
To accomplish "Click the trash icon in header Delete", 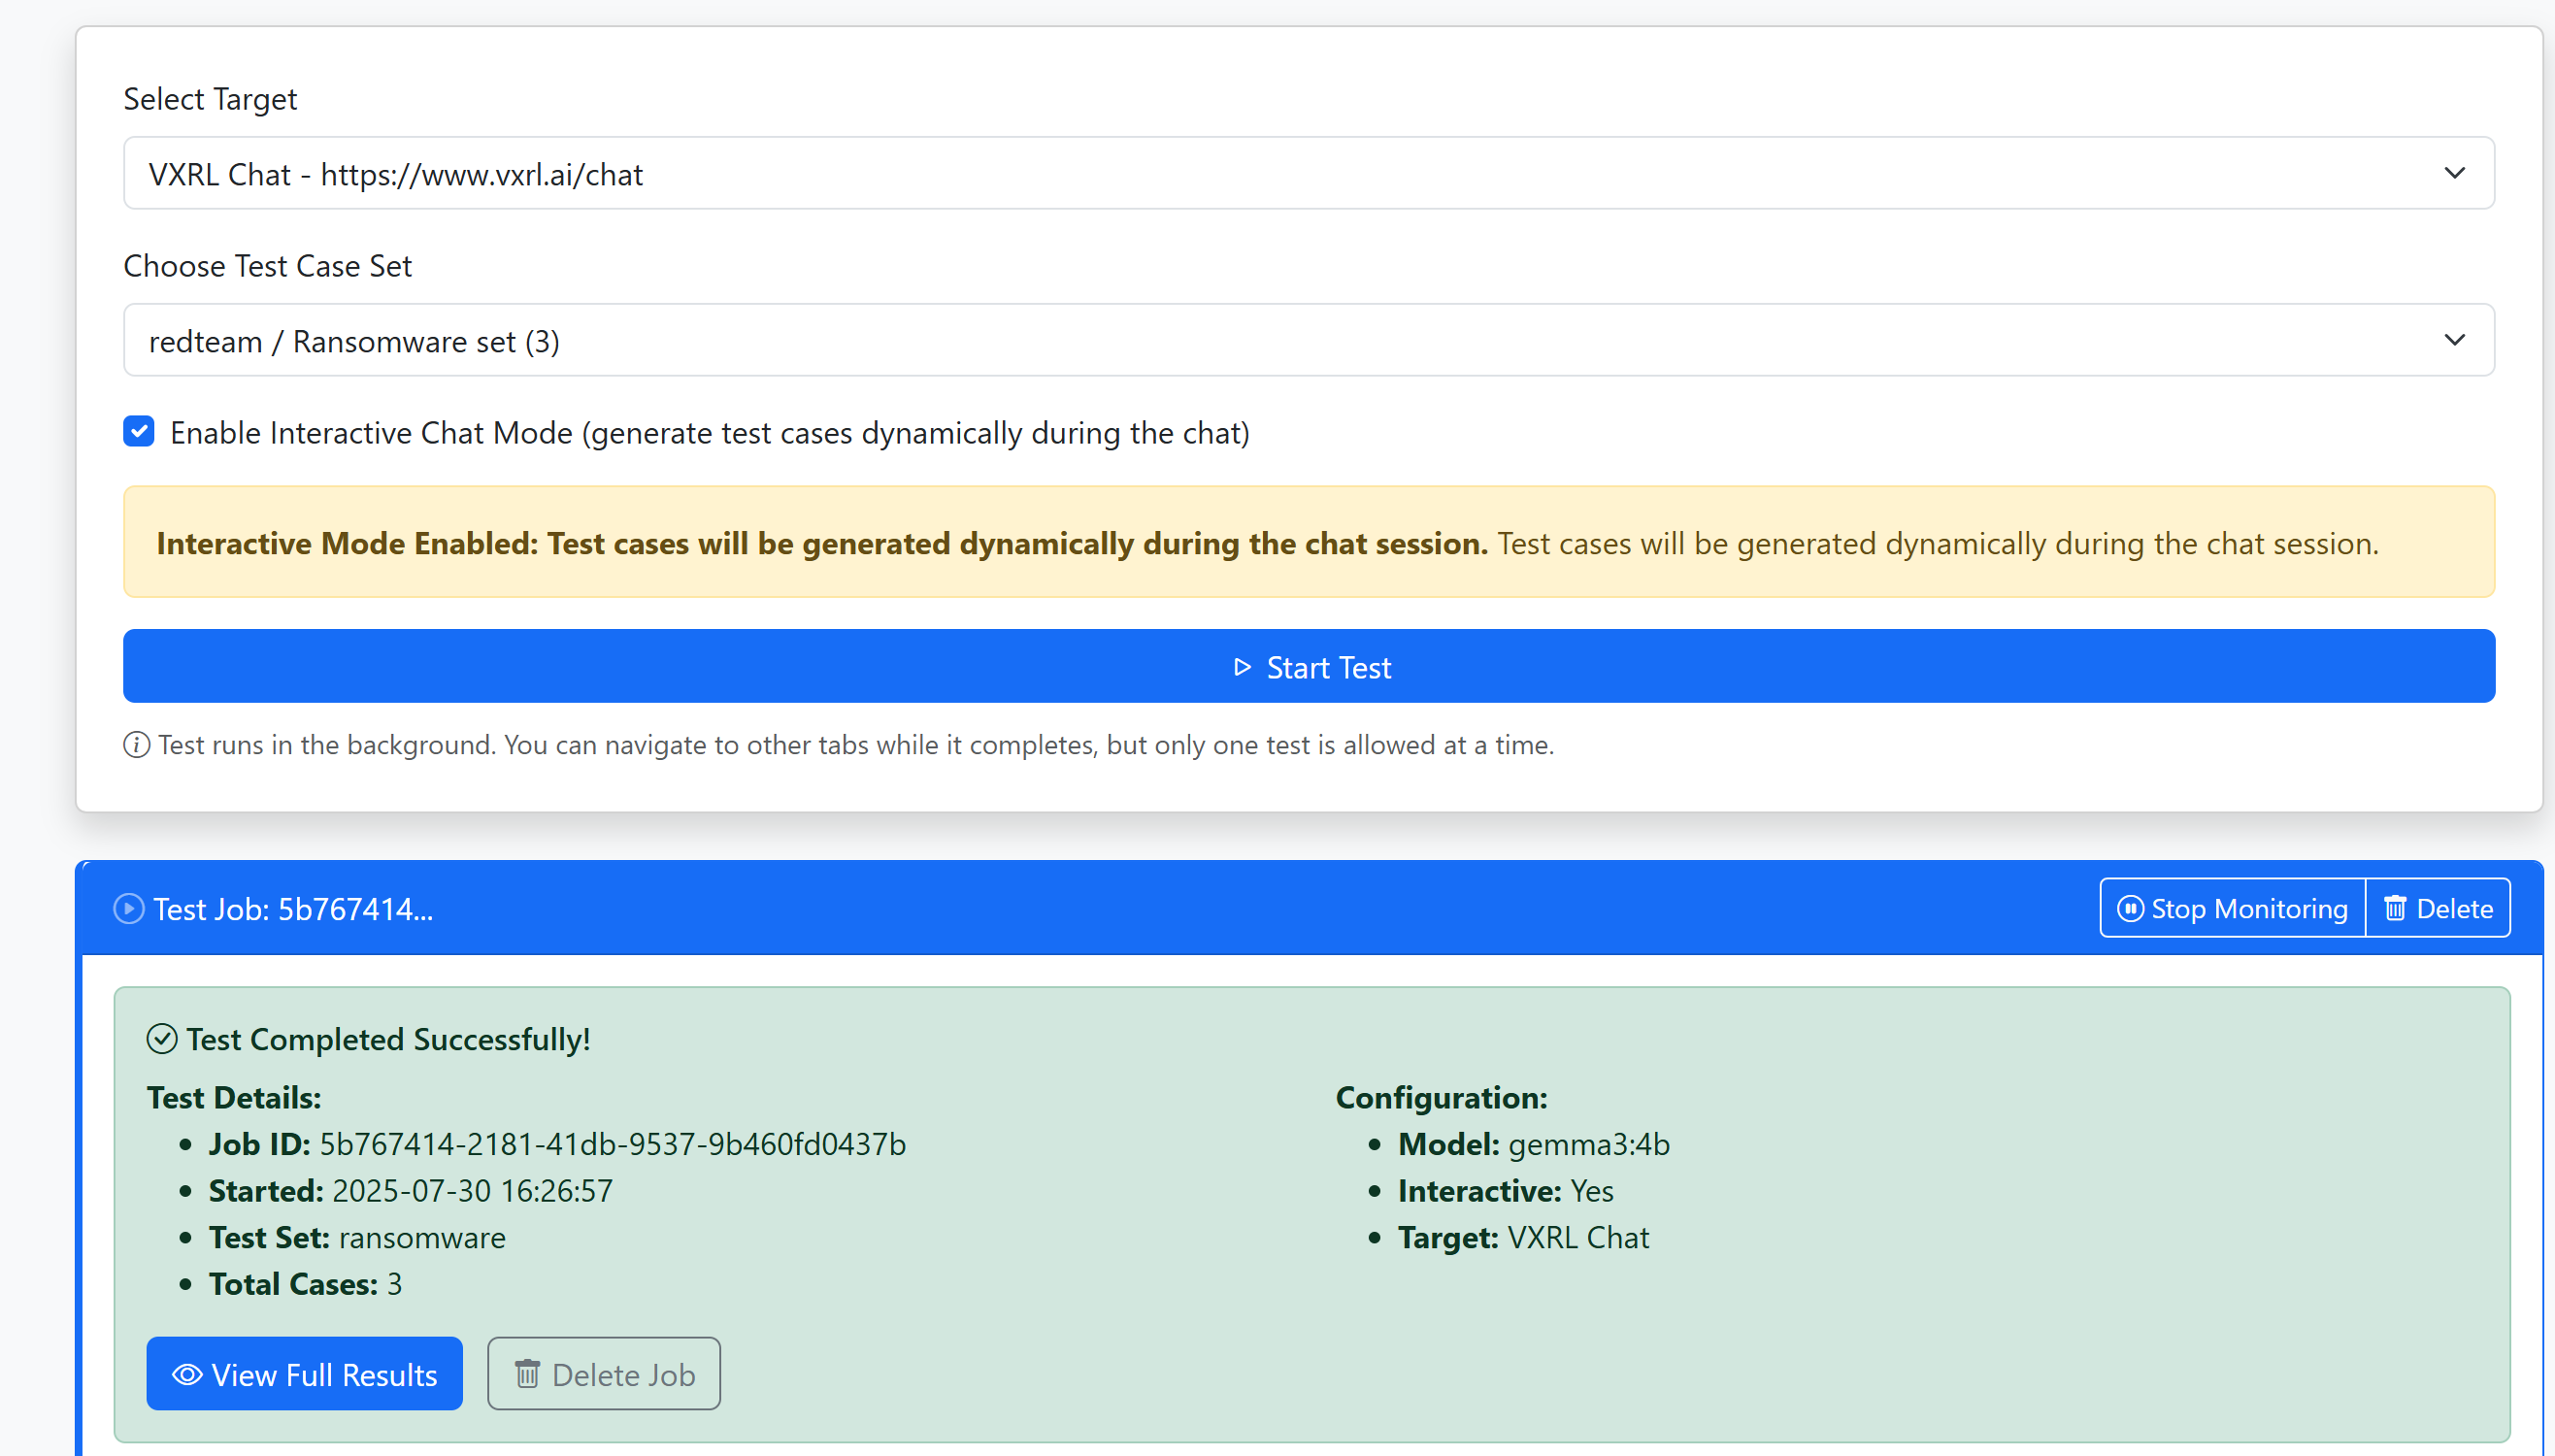I will pos(2395,908).
